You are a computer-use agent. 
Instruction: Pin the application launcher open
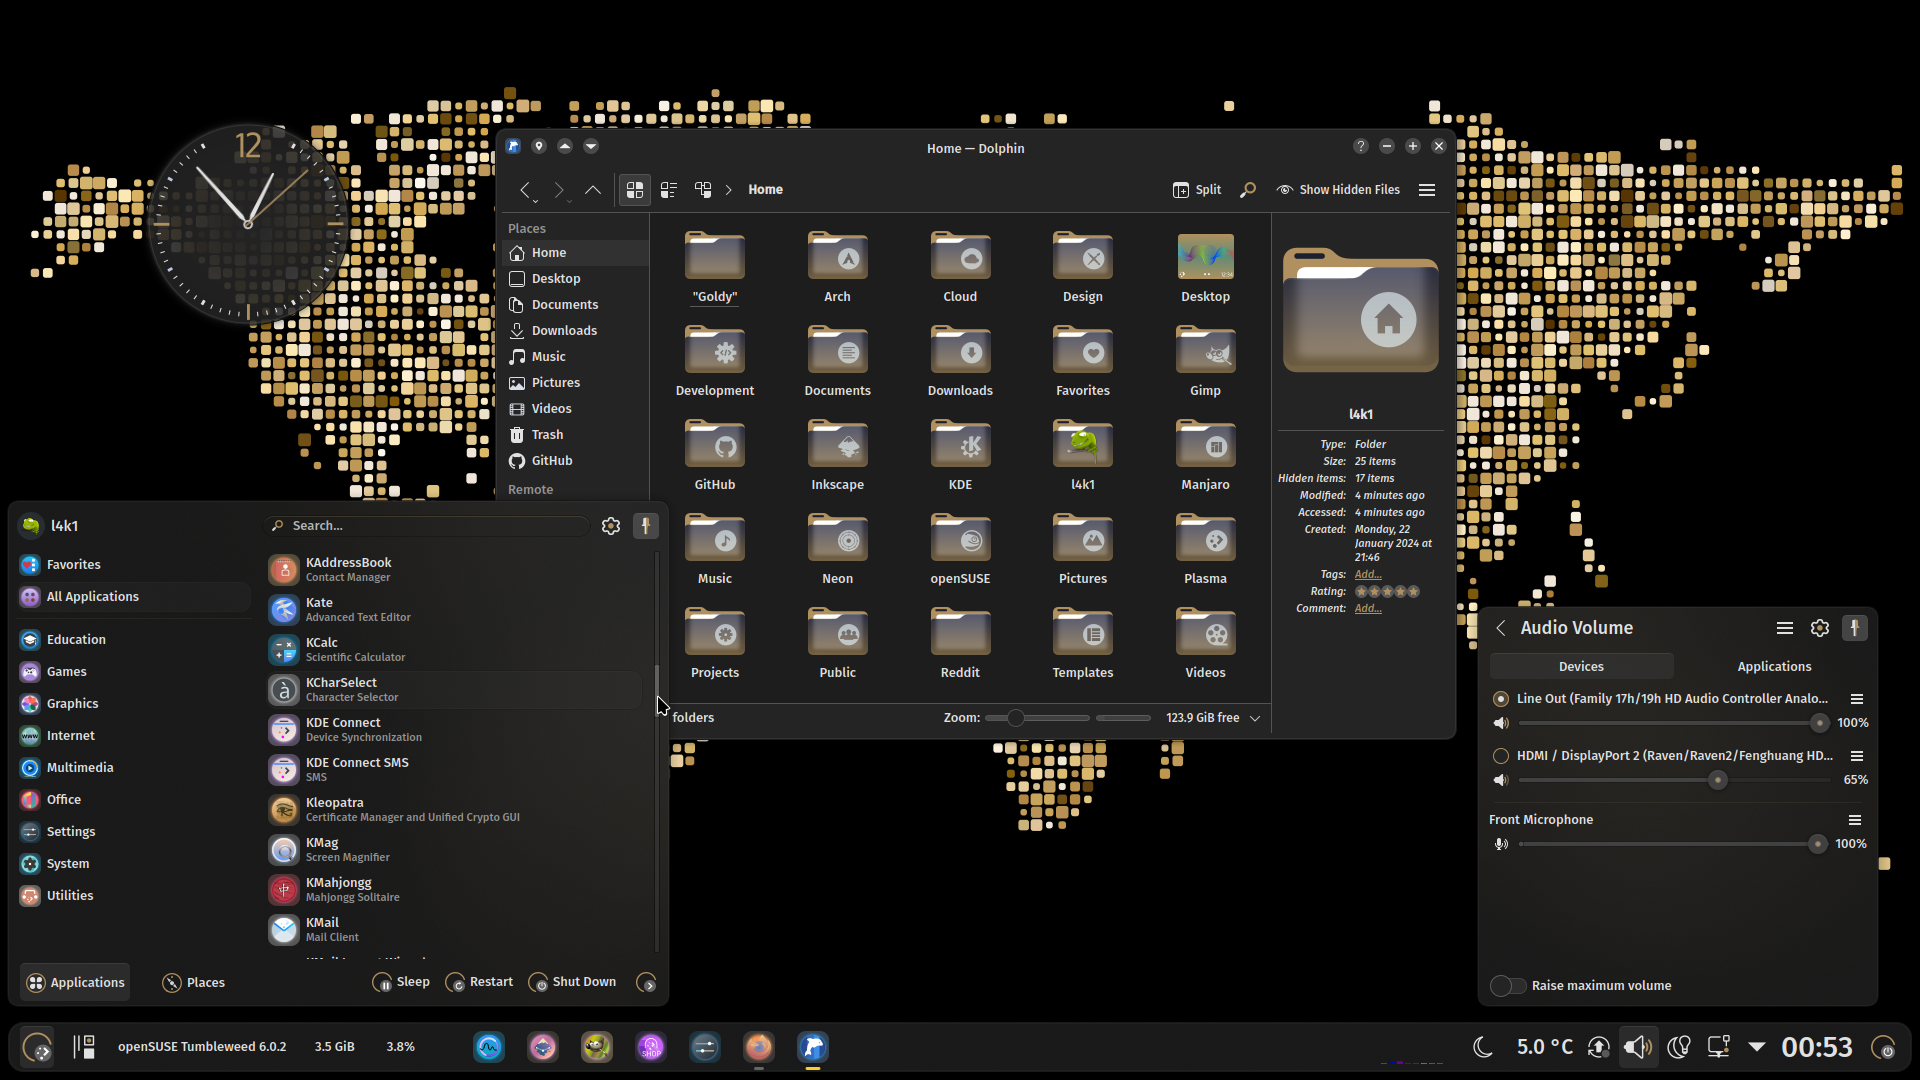646,526
